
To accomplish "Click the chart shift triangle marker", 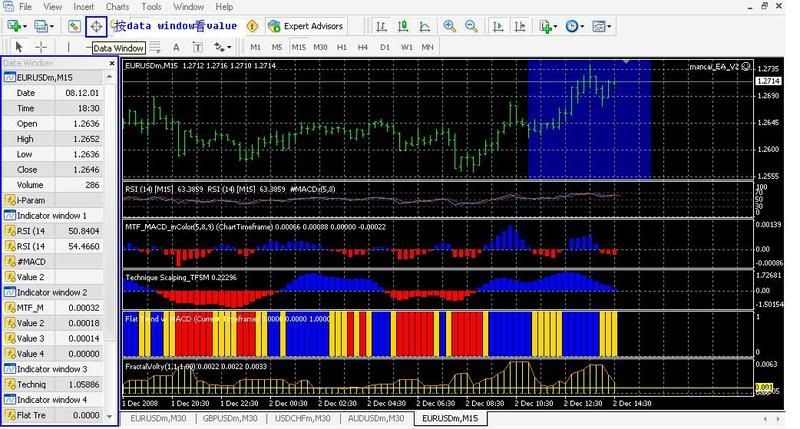I will tap(626, 62).
